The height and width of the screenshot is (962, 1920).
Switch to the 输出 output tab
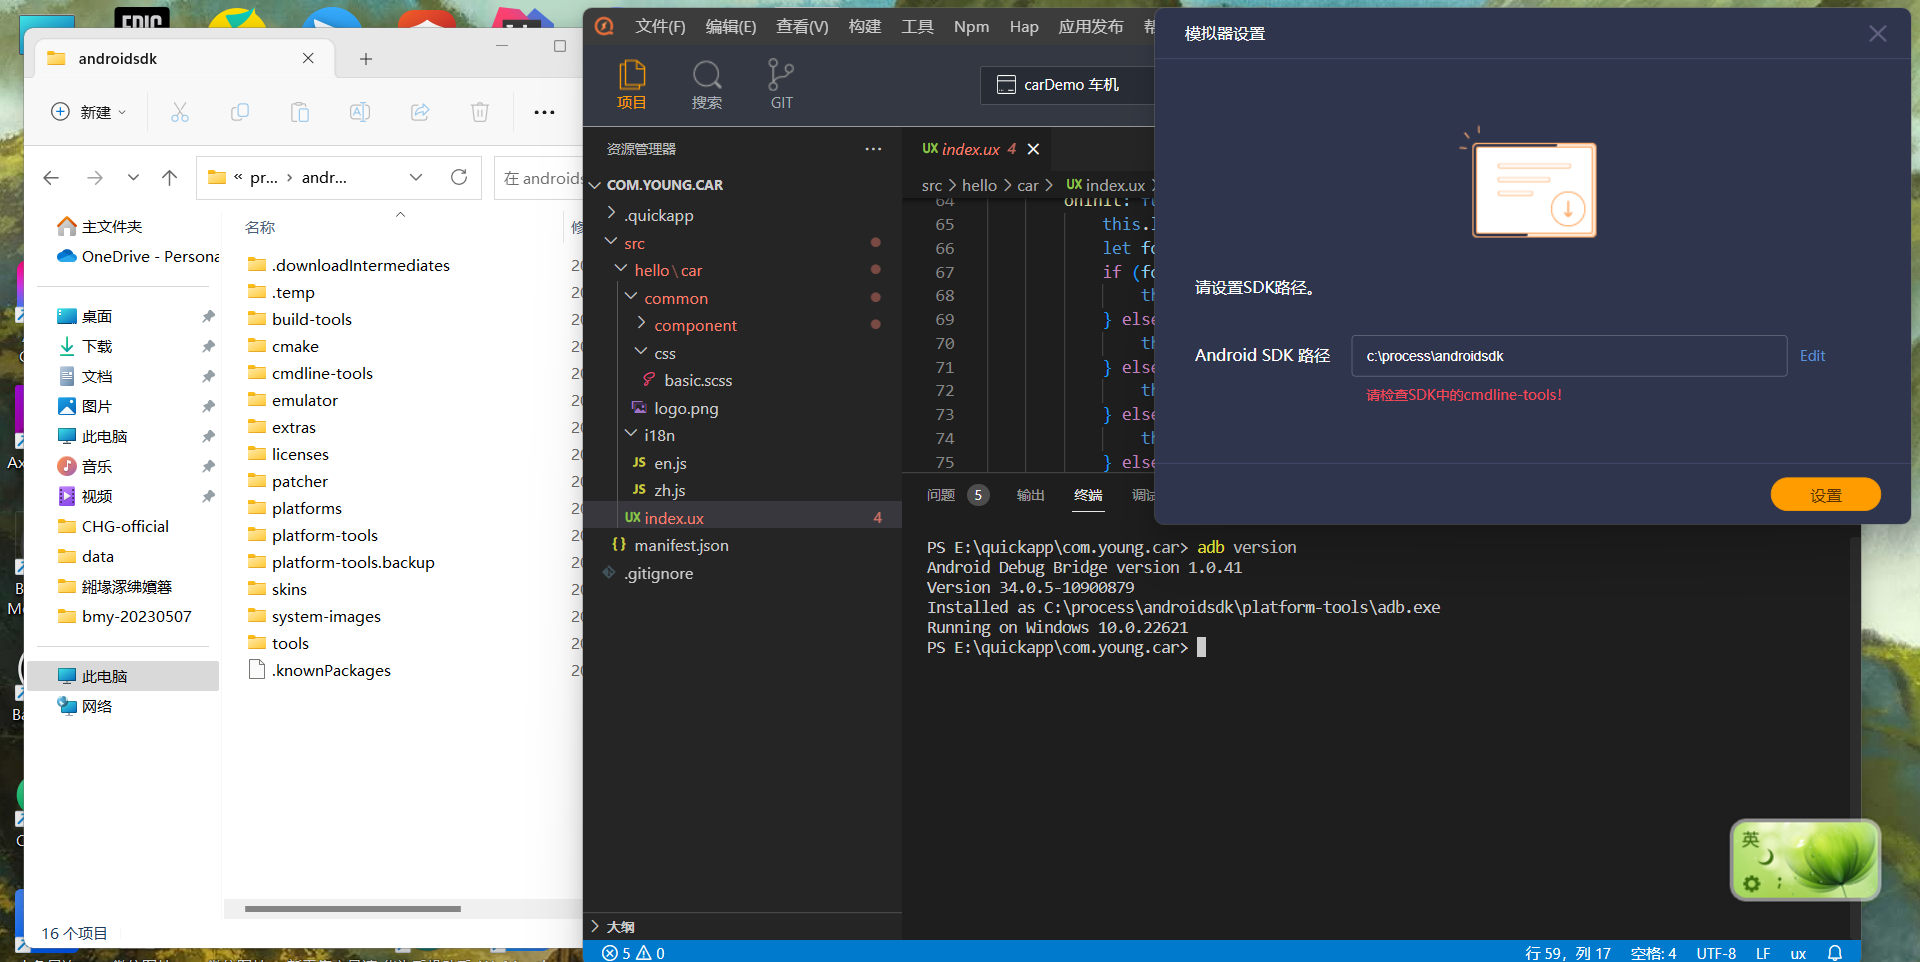[x=1030, y=495]
